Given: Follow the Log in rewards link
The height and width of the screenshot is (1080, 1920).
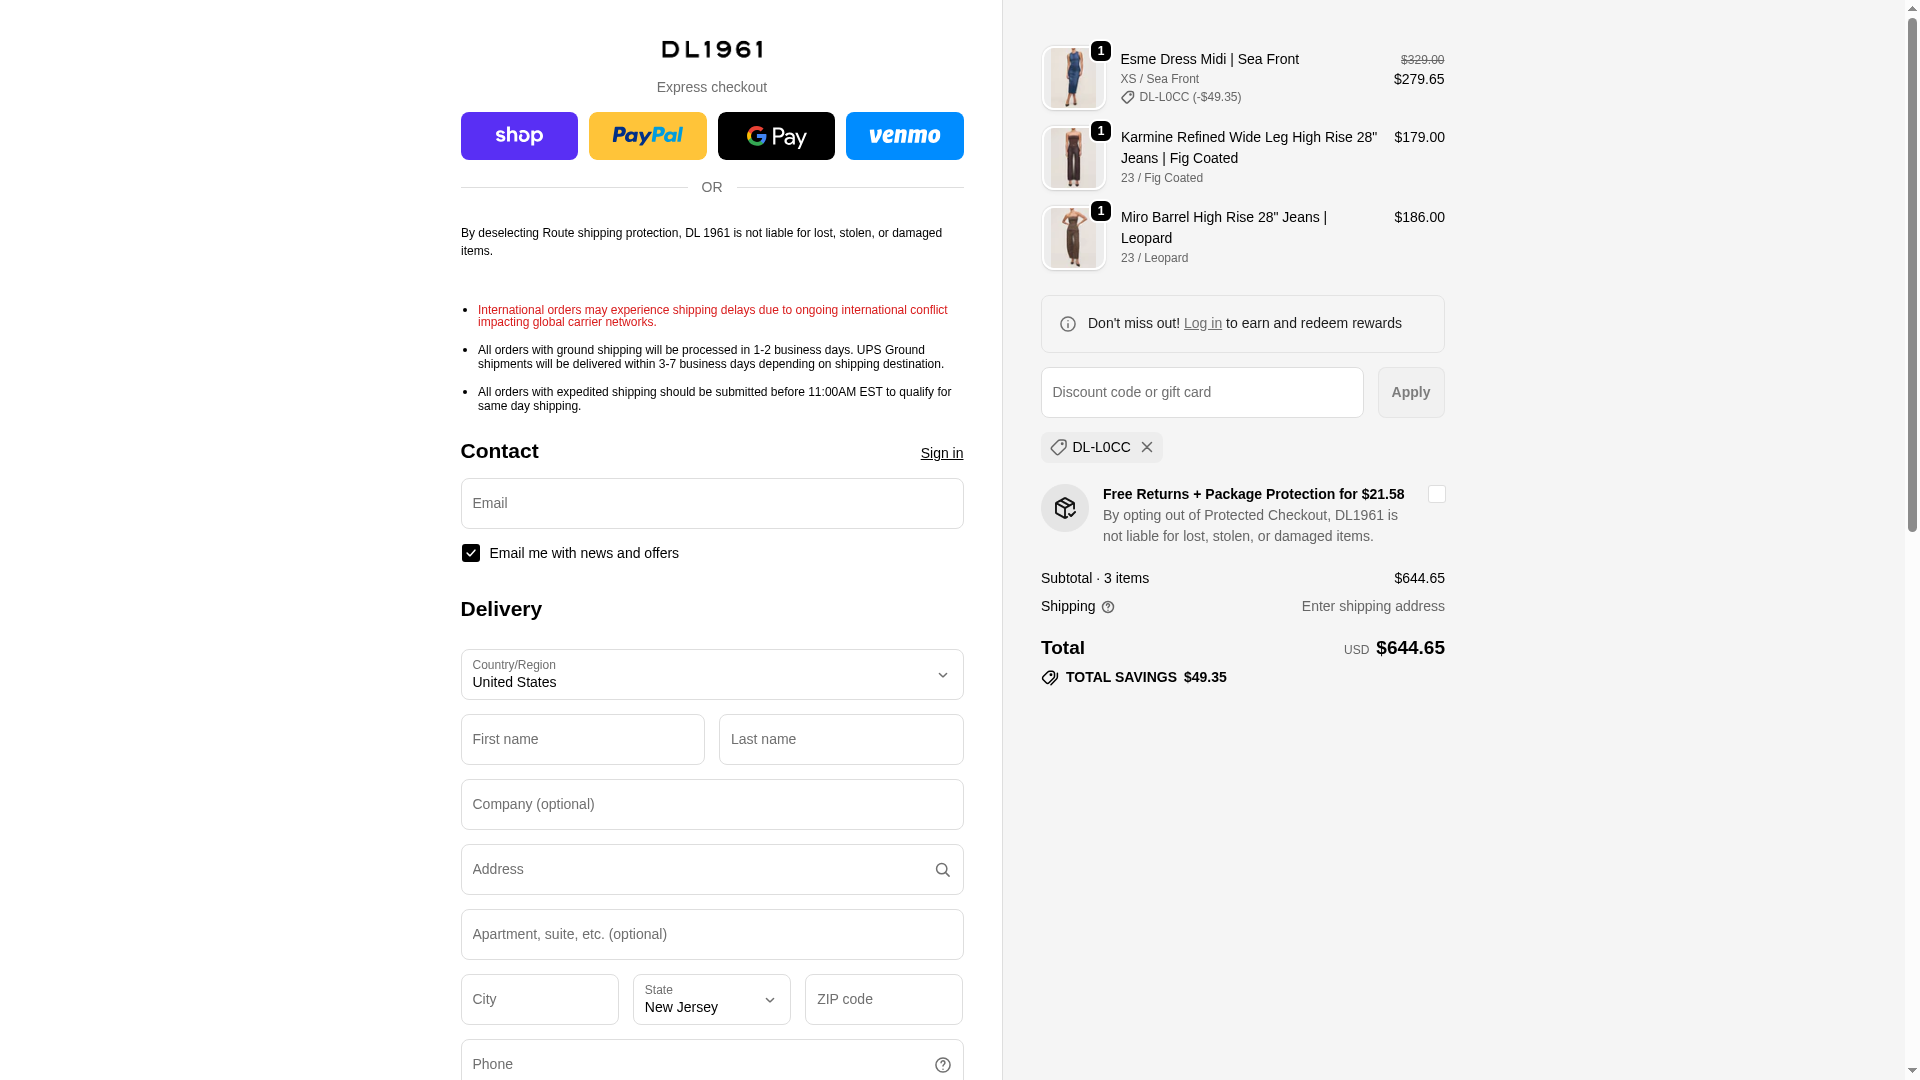Looking at the screenshot, I should tap(1202, 323).
